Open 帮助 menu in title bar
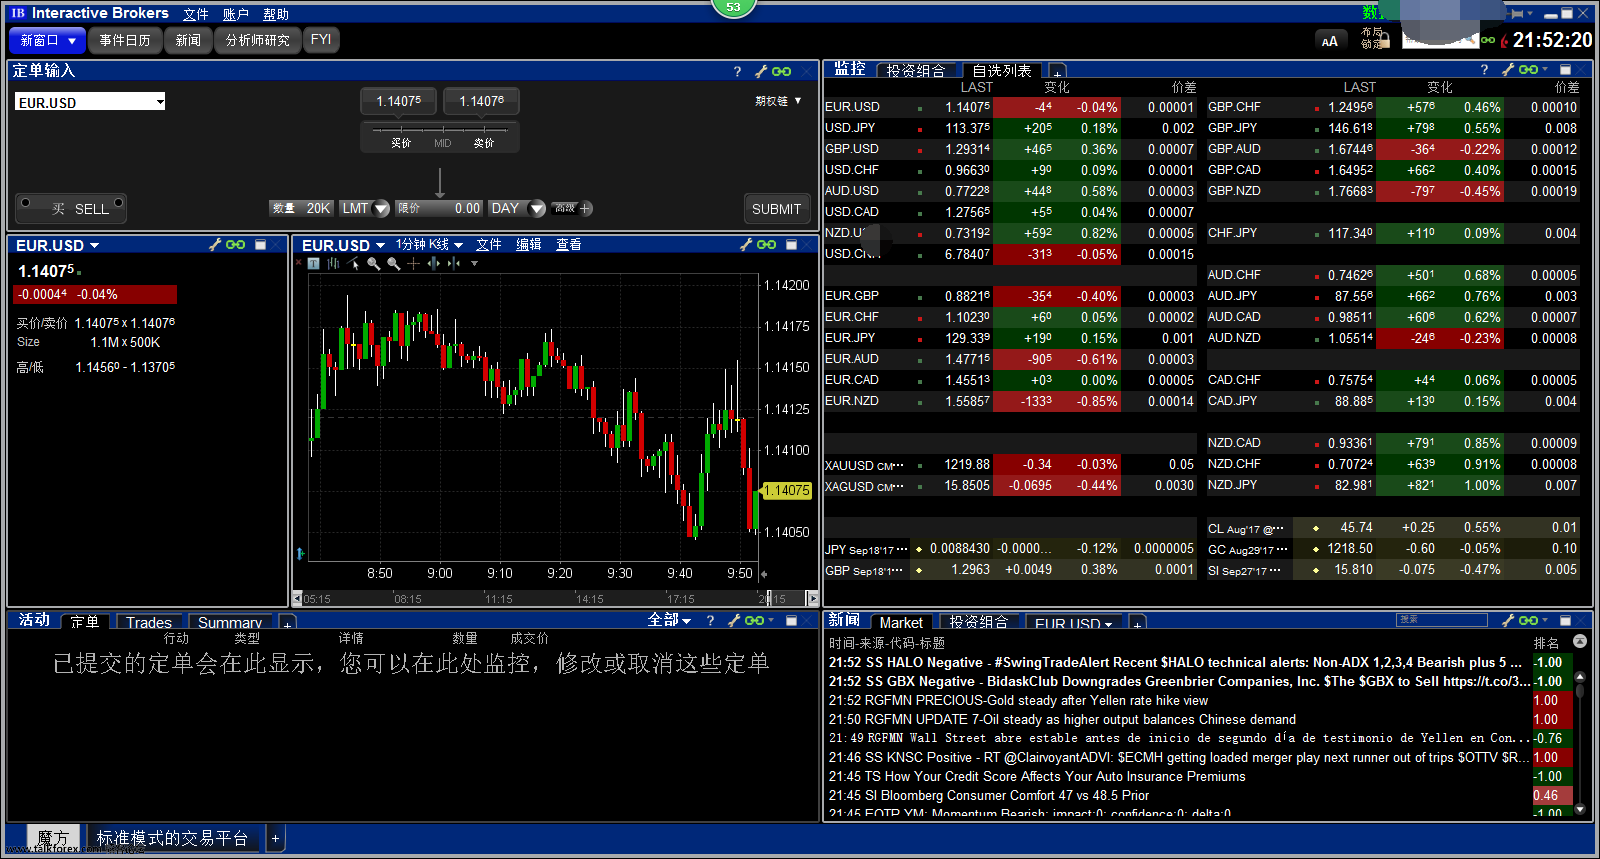Screen dimensions: 1600x859 point(276,14)
